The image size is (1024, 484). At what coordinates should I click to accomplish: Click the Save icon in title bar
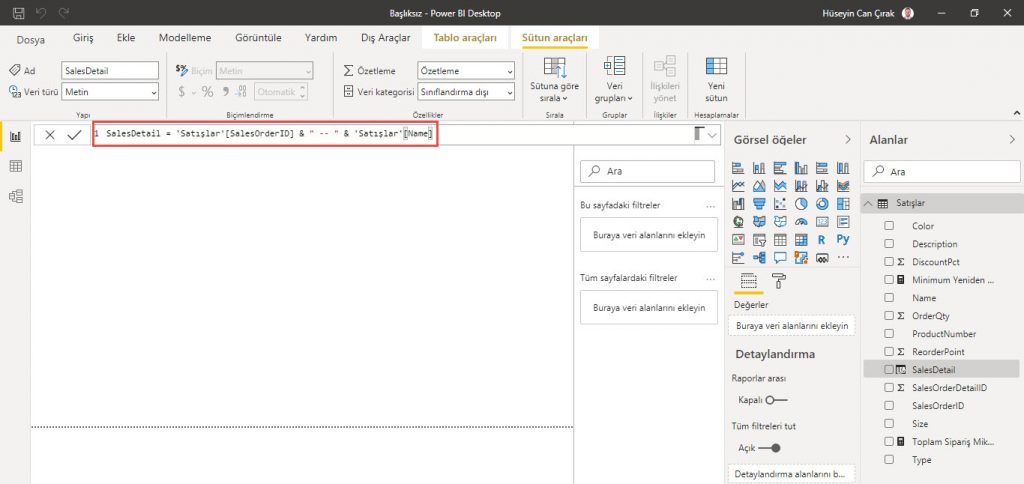(19, 13)
